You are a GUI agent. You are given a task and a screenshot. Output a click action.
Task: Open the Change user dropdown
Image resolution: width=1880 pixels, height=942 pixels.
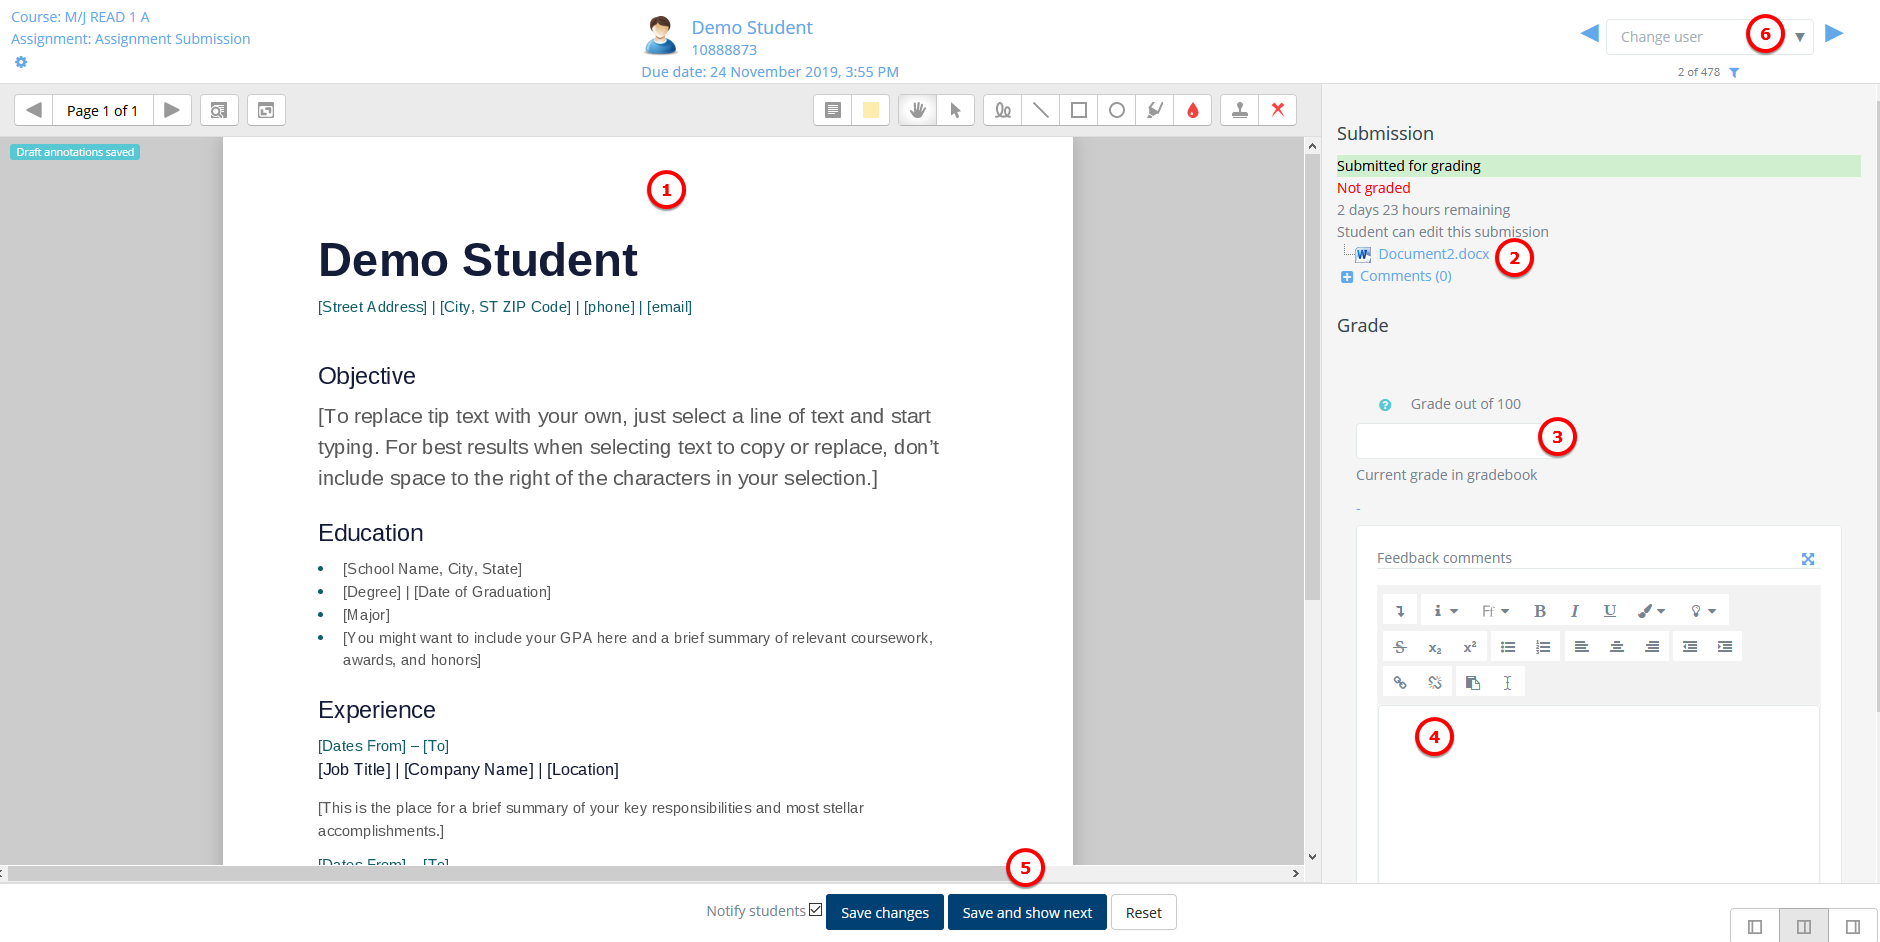pos(1799,37)
